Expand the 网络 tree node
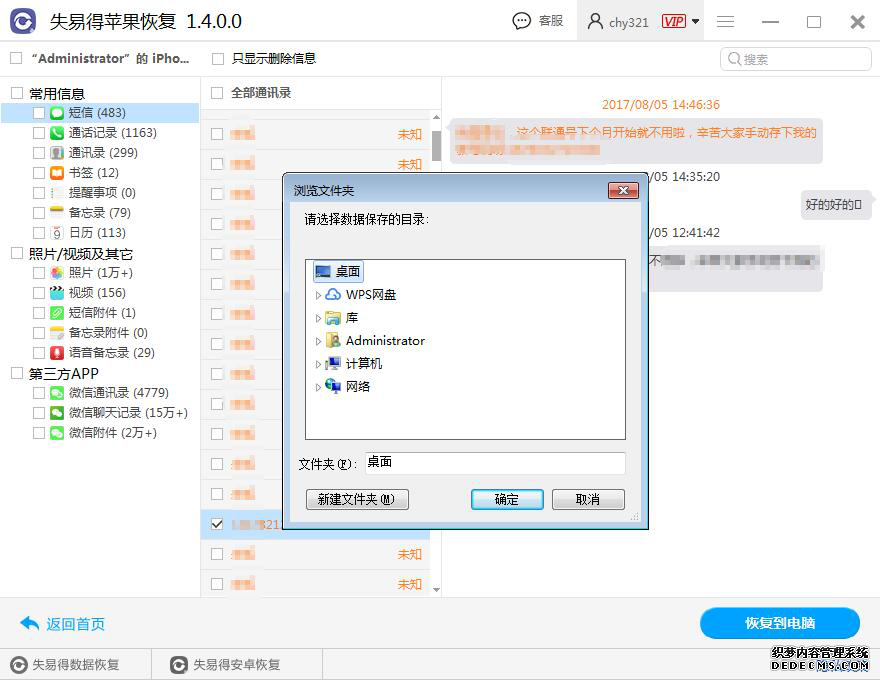The height and width of the screenshot is (680, 880). pyautogui.click(x=318, y=387)
